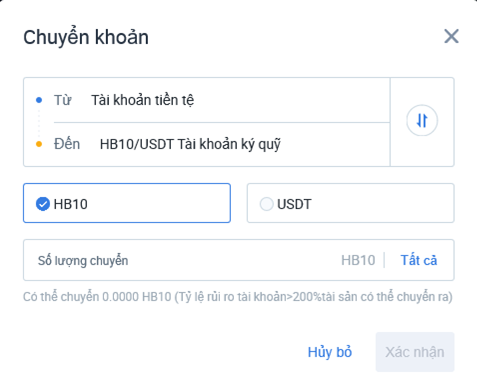Click the checked HB10 checkmark icon

tap(43, 204)
